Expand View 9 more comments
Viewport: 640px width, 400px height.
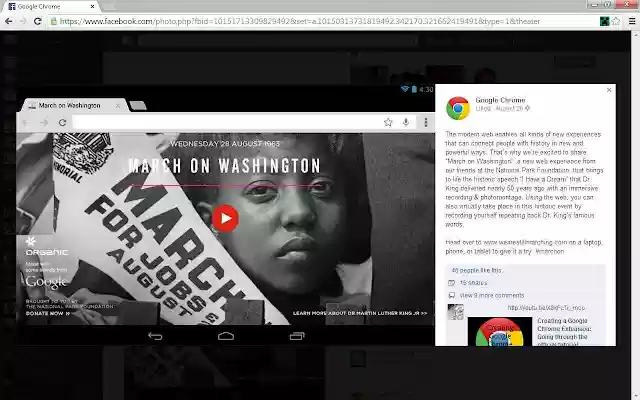[492, 296]
